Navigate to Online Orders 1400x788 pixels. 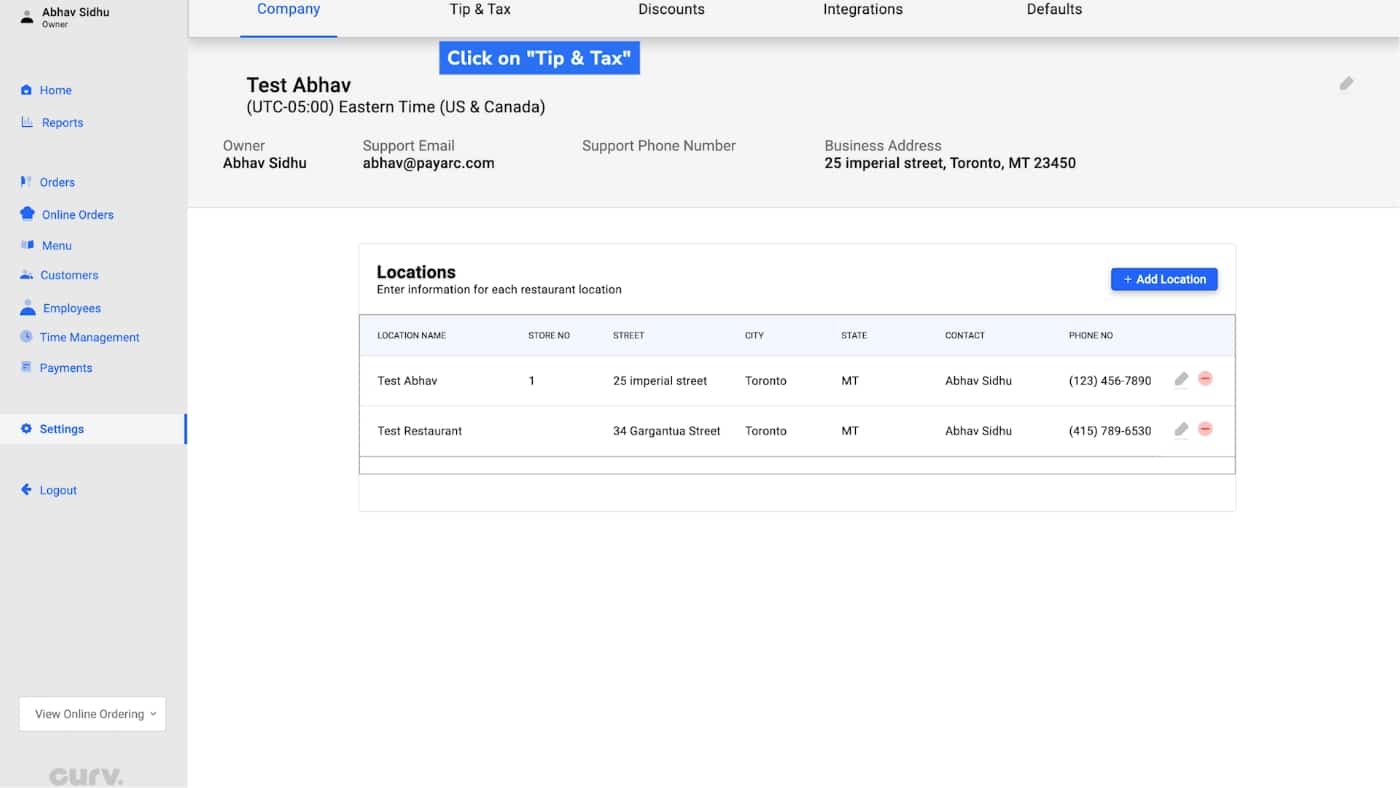tap(78, 215)
